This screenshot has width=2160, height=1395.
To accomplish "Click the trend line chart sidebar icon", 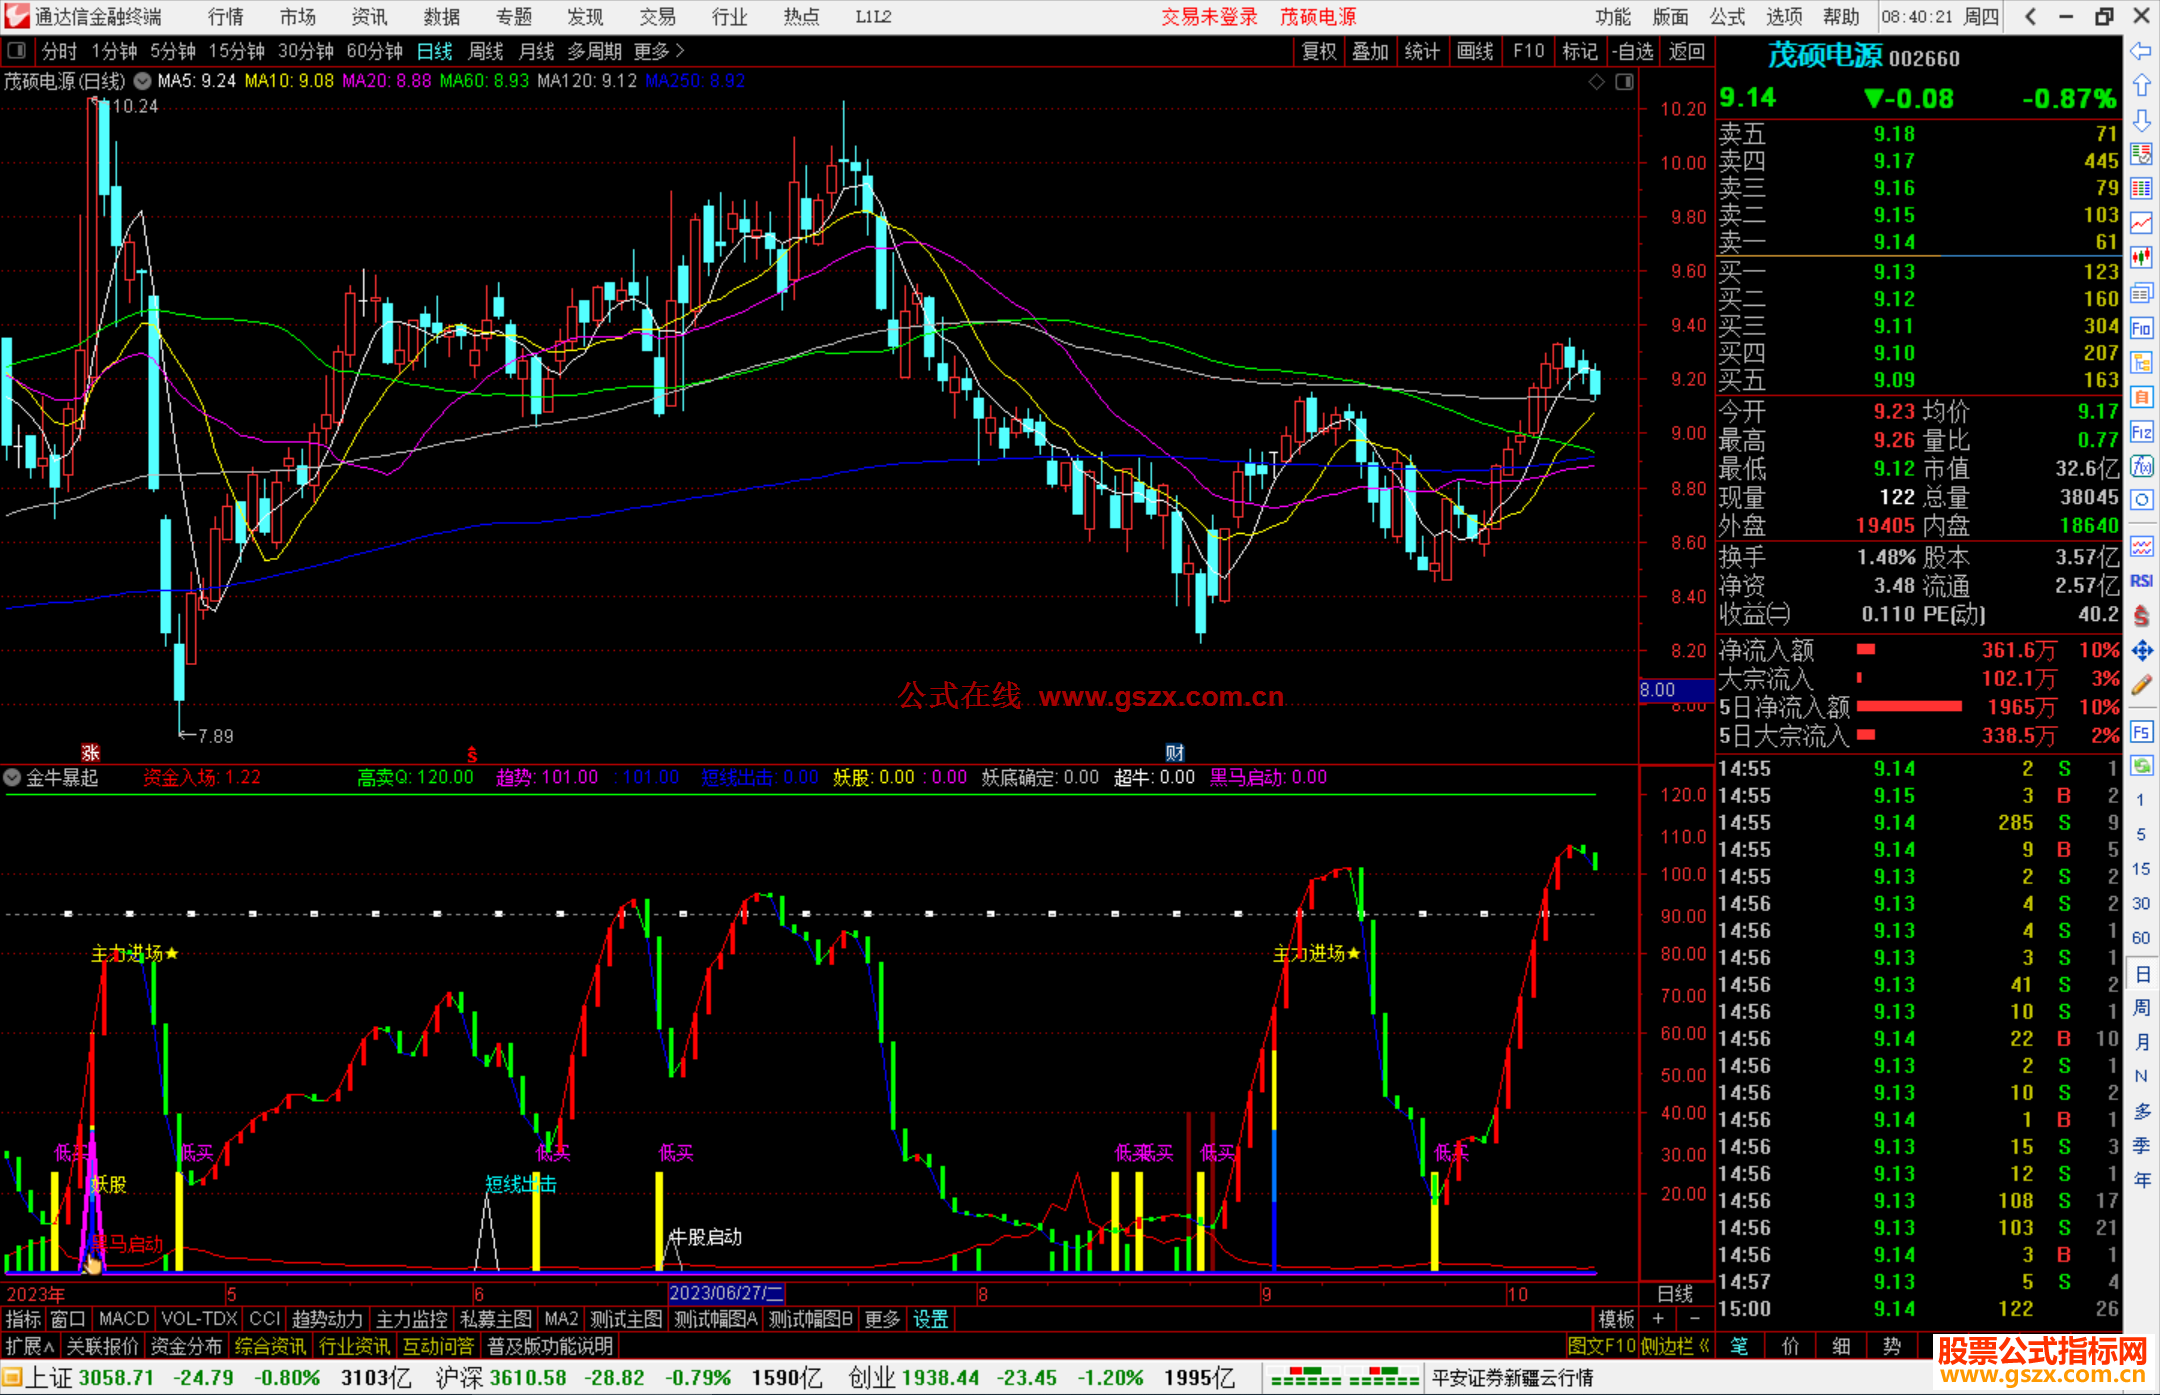I will pyautogui.click(x=2141, y=223).
